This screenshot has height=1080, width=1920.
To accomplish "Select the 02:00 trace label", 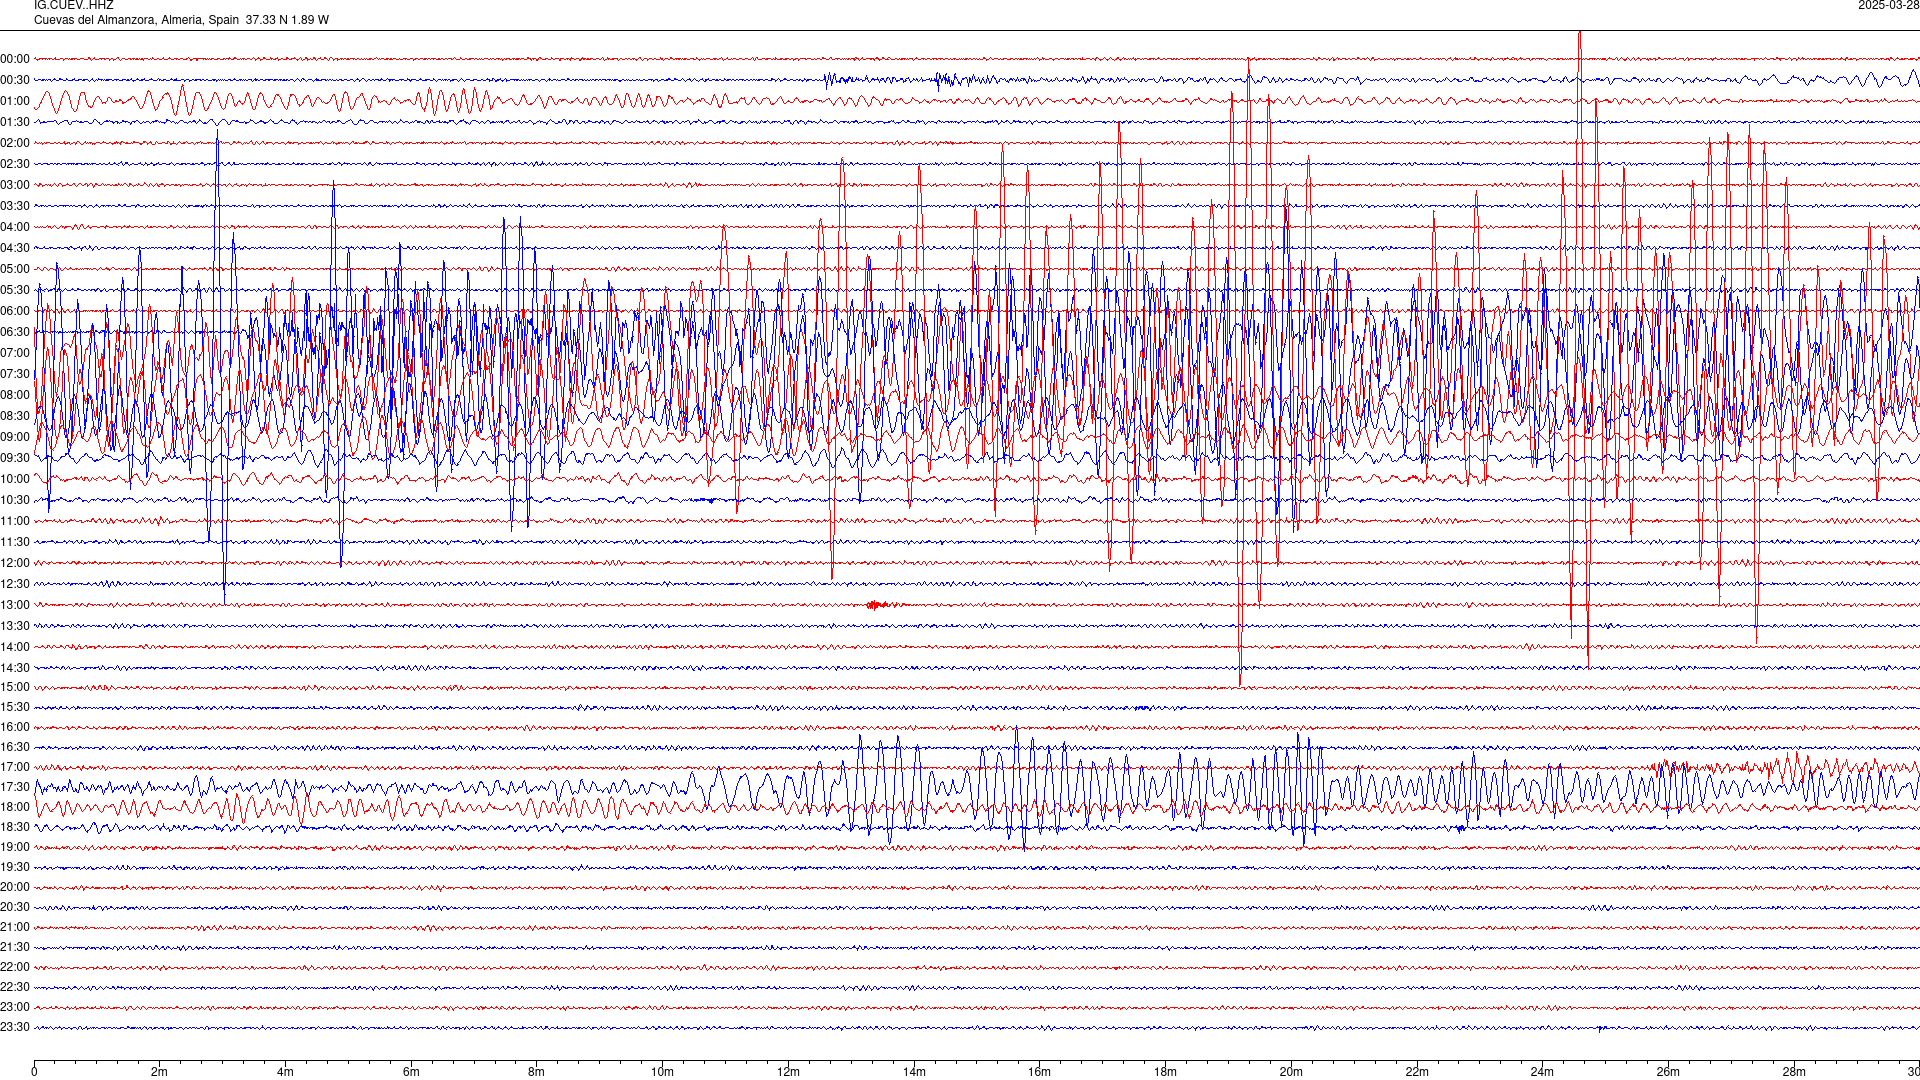I will tap(15, 143).
